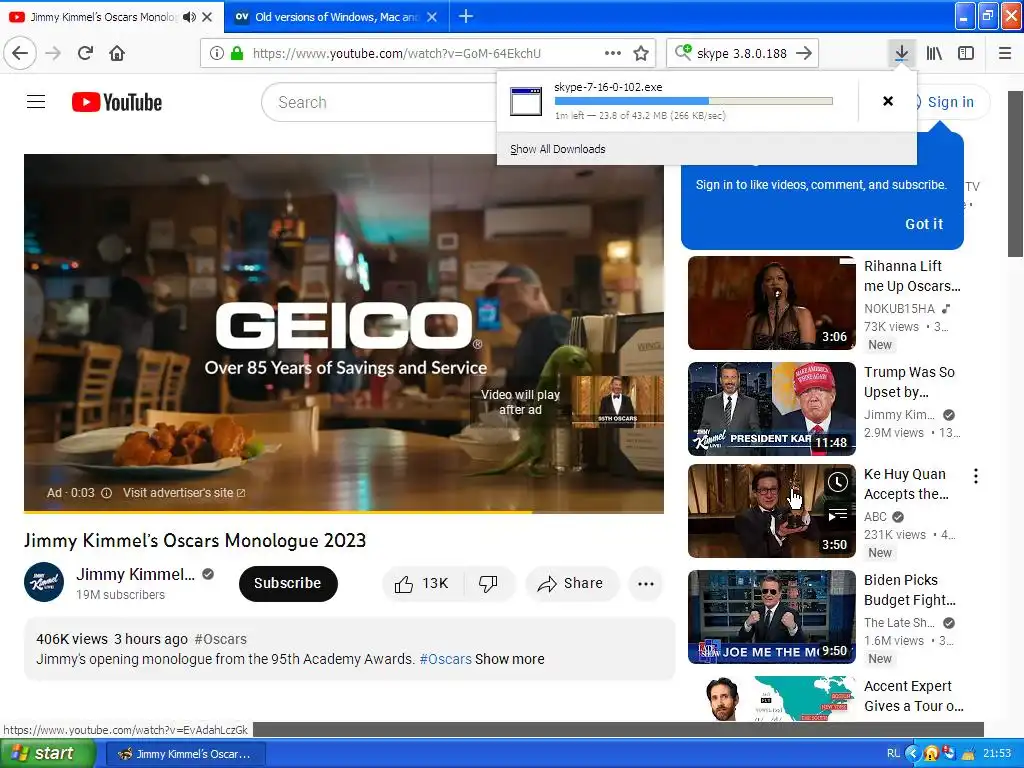Viewport: 1024px width, 768px height.
Task: Open Rihanna Lift me Up Oscars thumbnail
Action: [771, 302]
